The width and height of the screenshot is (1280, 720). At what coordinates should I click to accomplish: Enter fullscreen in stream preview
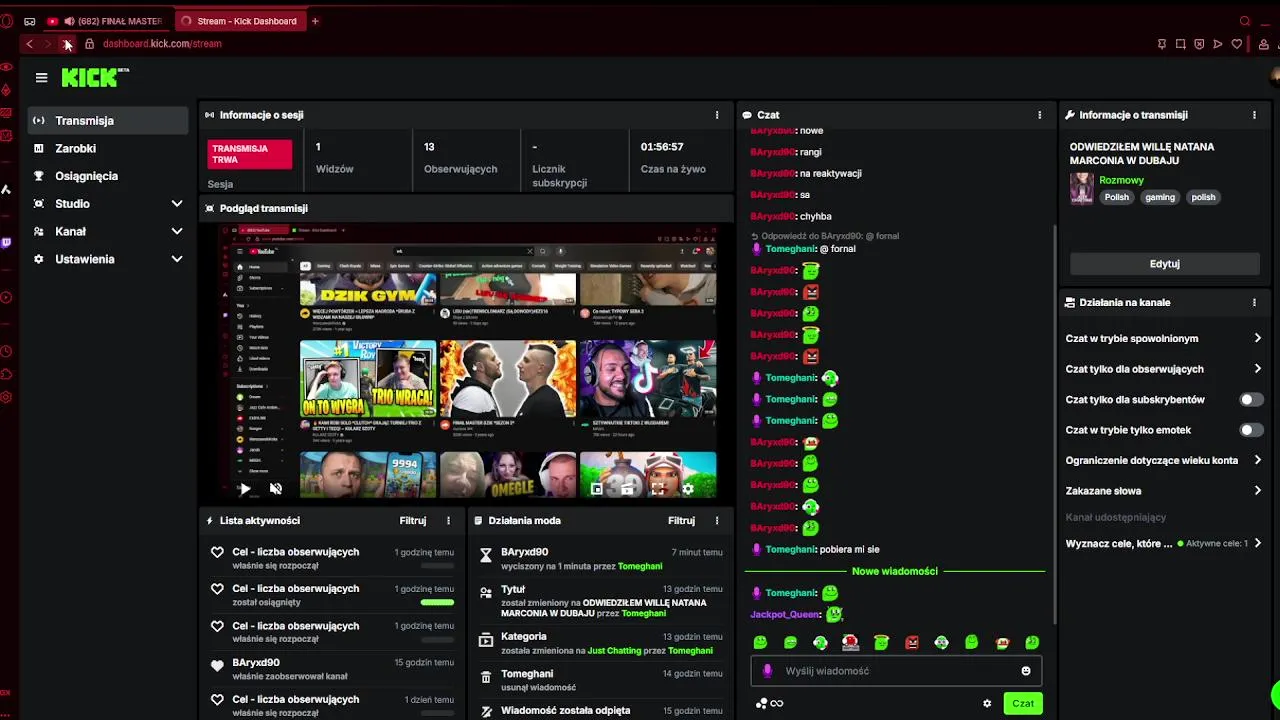click(x=657, y=489)
